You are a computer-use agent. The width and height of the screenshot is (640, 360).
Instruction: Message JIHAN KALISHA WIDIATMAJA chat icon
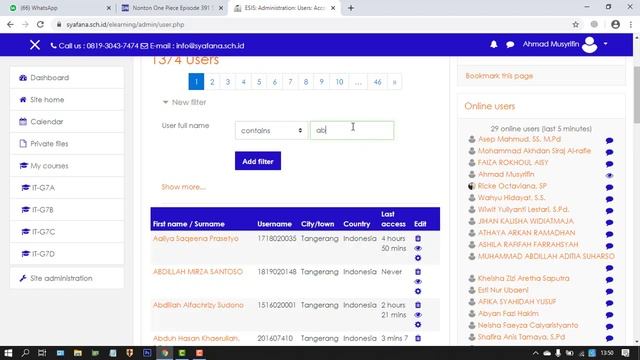pyautogui.click(x=609, y=223)
